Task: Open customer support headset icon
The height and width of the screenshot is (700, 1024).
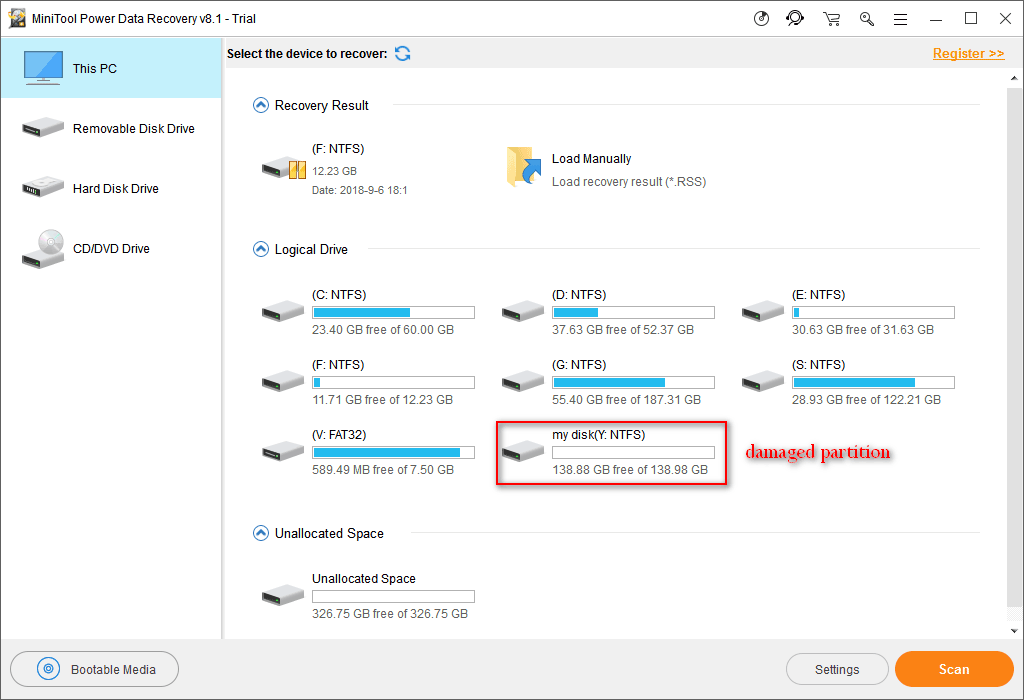Action: click(x=795, y=18)
